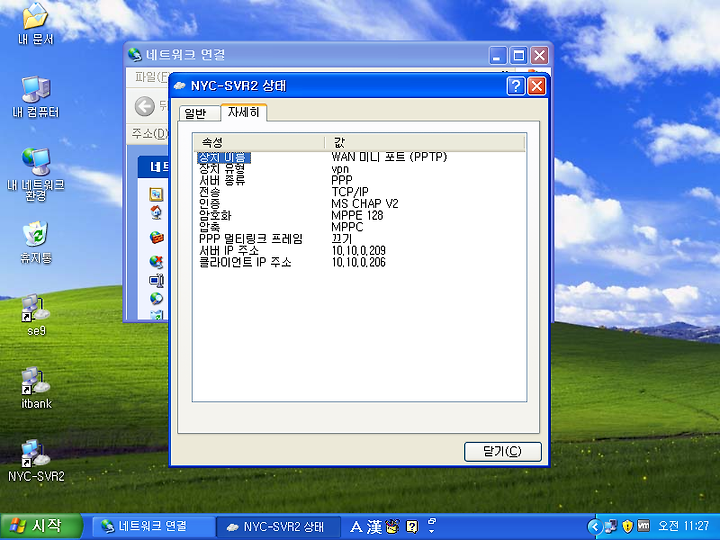Click the NYC-SVR2 상태 taskbar button
The height and width of the screenshot is (540, 720).
278,526
